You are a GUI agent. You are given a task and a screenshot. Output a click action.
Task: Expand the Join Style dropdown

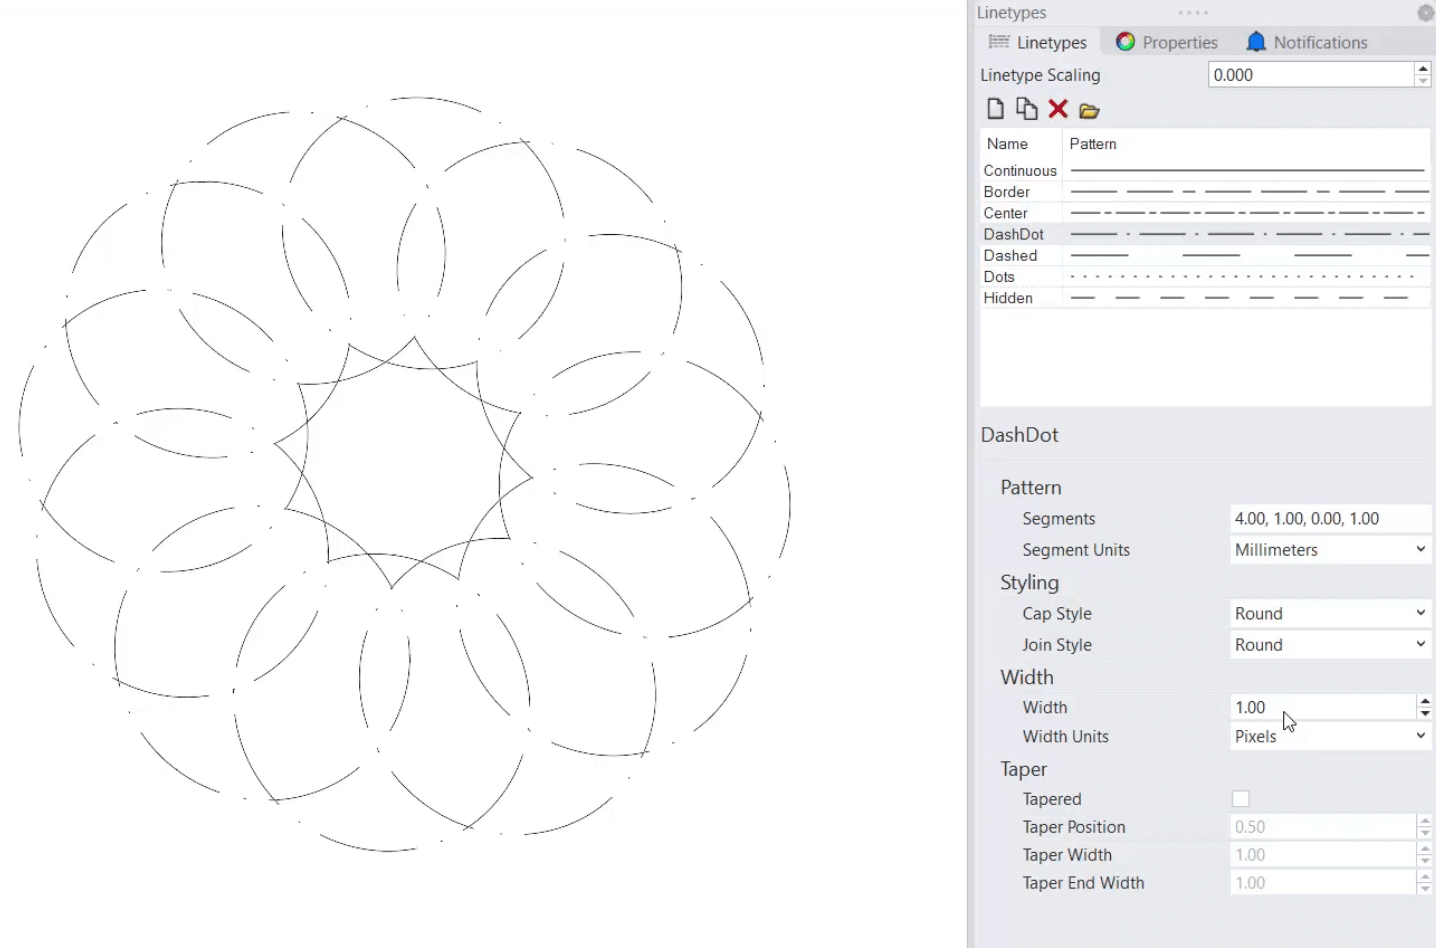tap(1329, 645)
